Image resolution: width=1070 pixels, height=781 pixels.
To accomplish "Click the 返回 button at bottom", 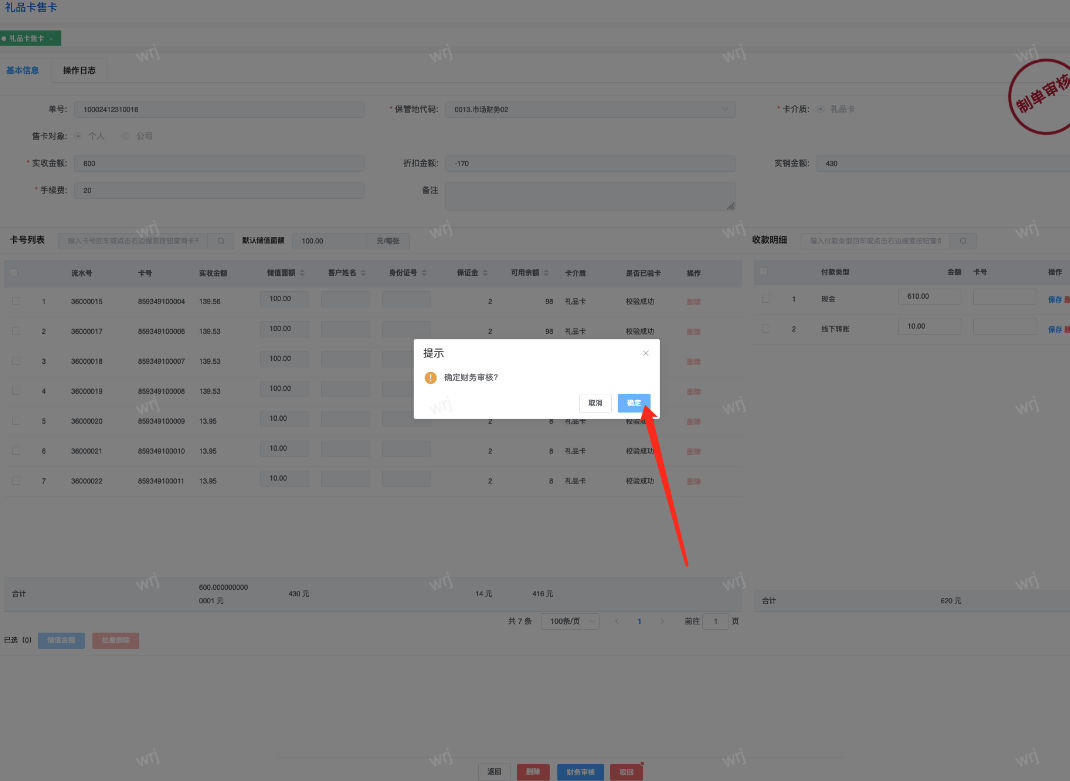I will coord(494,772).
